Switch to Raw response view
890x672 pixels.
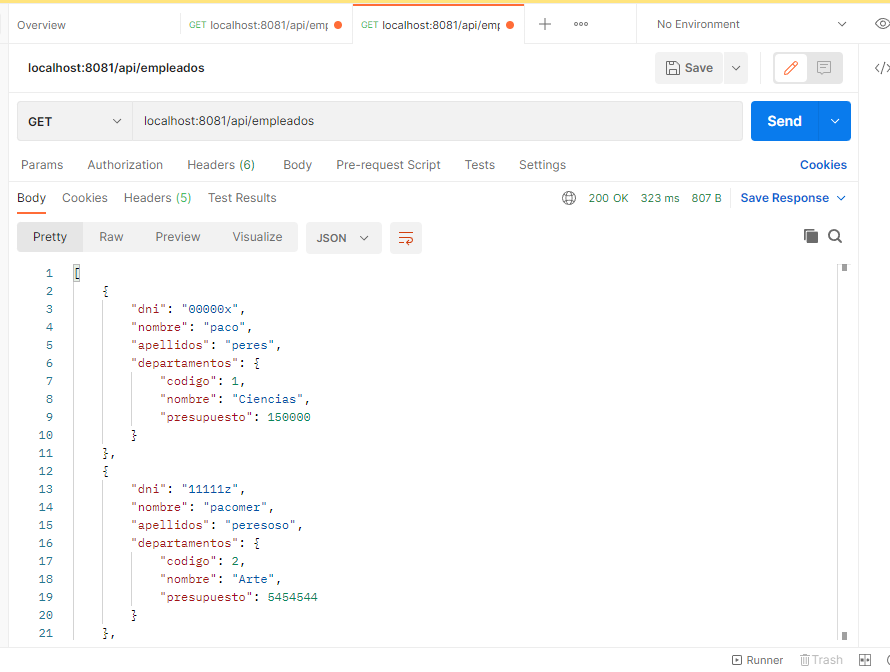click(110, 237)
